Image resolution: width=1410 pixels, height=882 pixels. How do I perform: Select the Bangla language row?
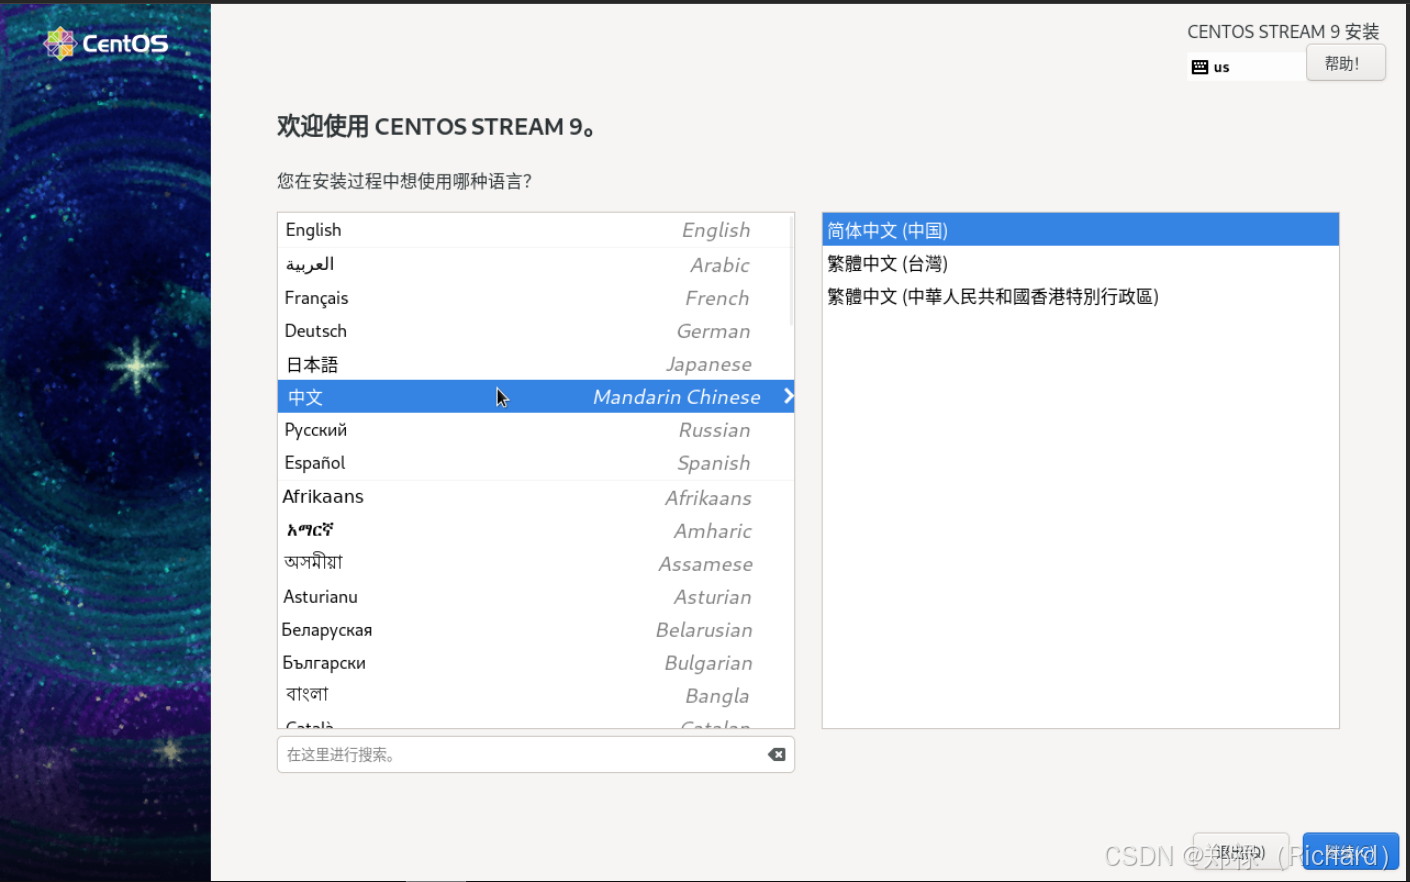pos(535,695)
